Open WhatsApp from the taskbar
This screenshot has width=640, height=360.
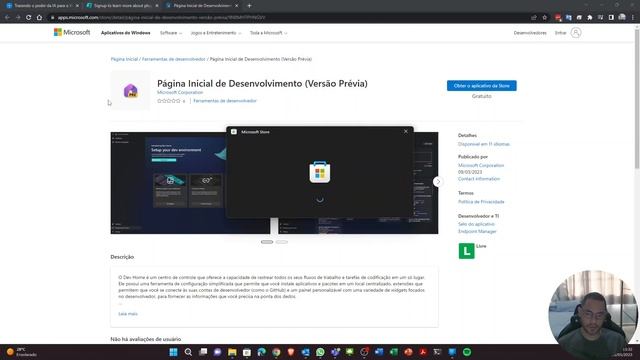(320, 352)
